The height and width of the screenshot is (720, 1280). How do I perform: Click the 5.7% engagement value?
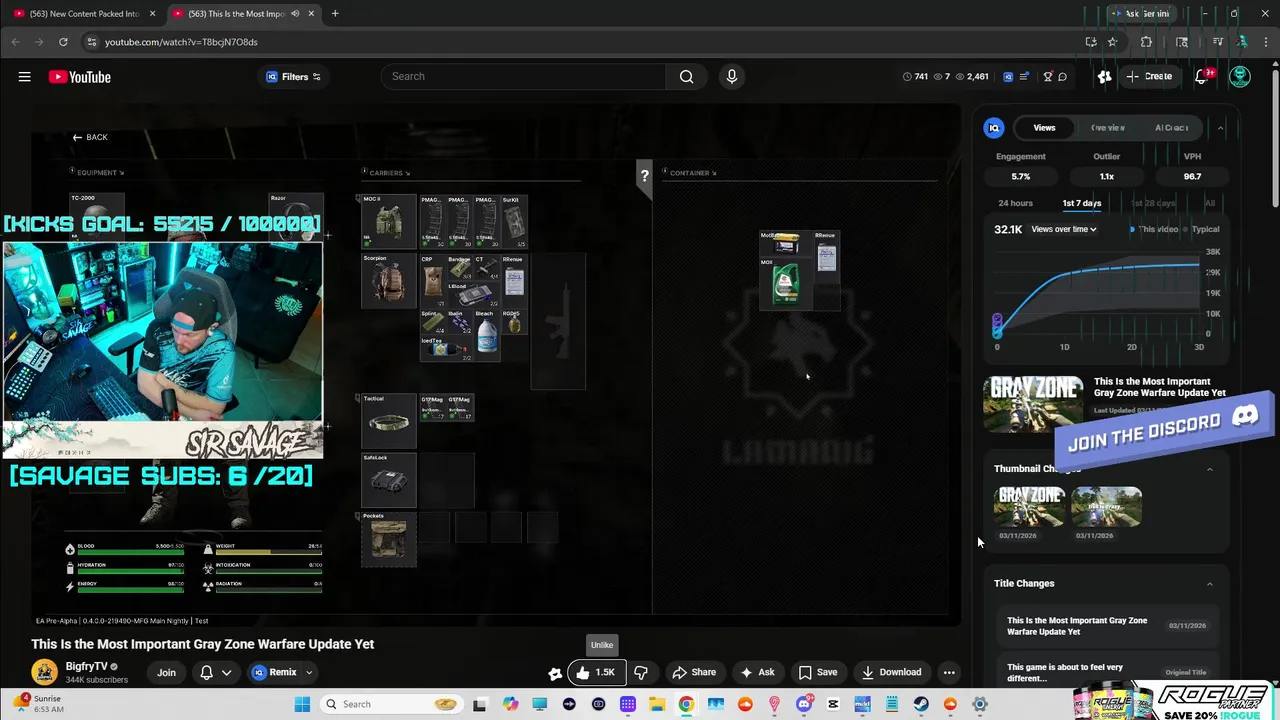pos(1020,177)
